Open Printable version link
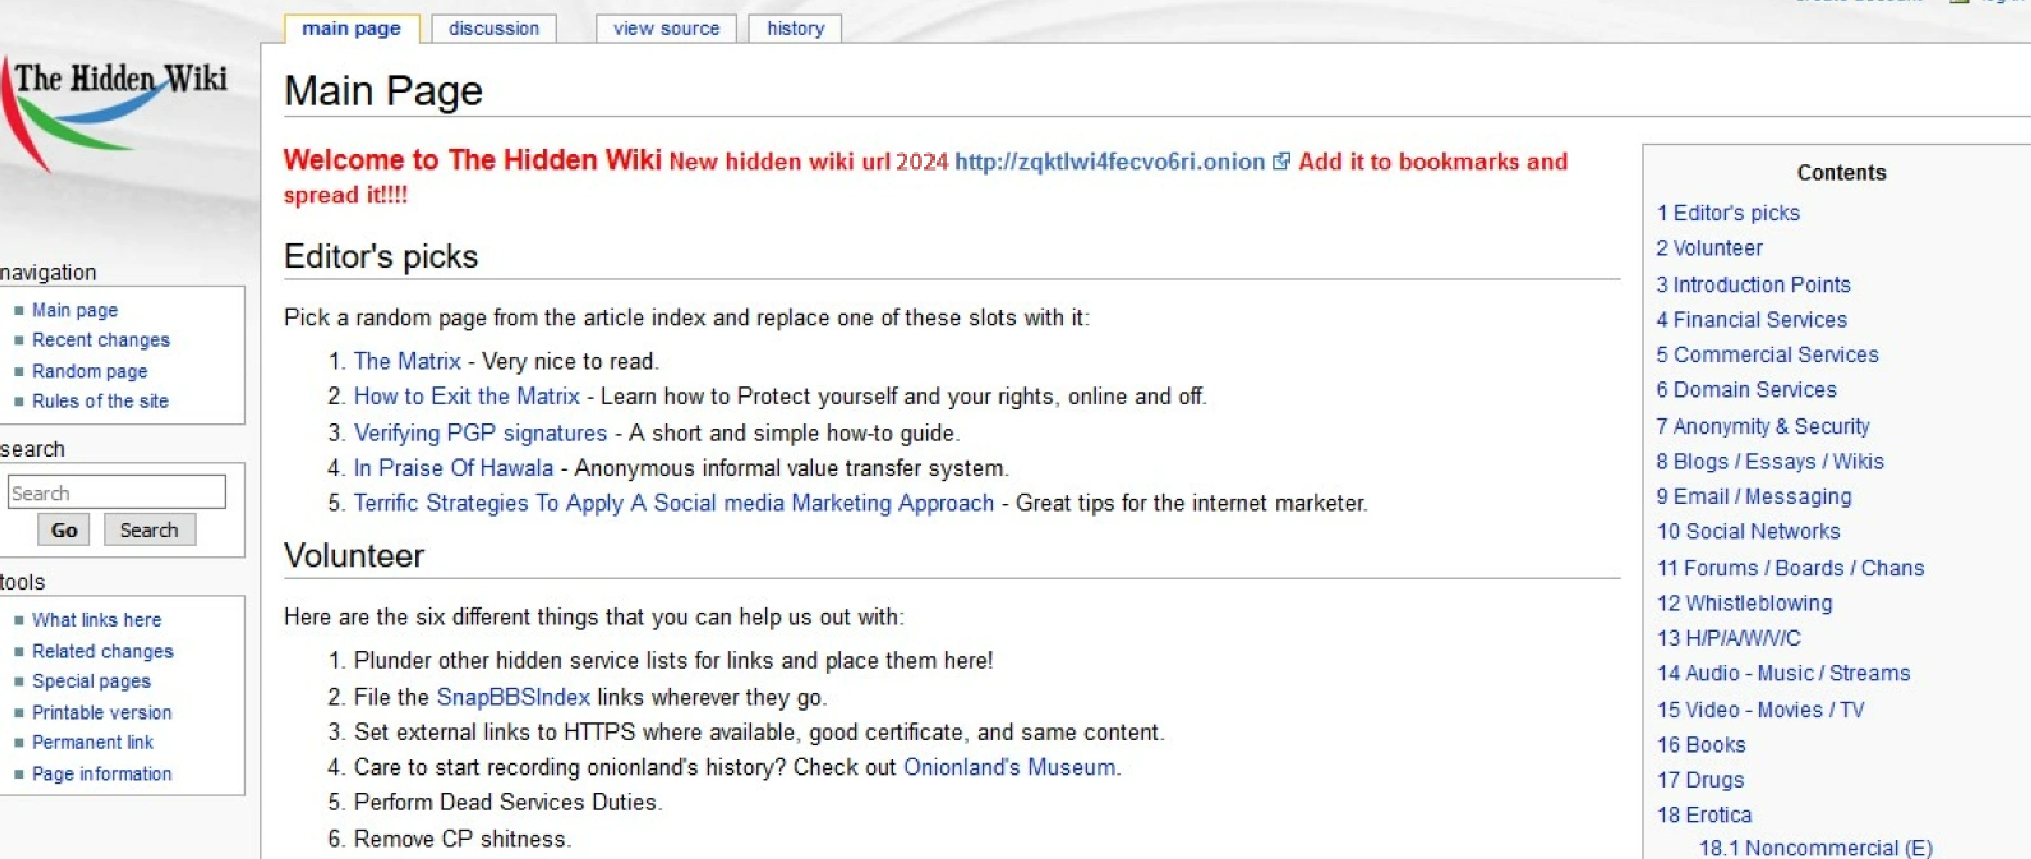 click(x=102, y=712)
